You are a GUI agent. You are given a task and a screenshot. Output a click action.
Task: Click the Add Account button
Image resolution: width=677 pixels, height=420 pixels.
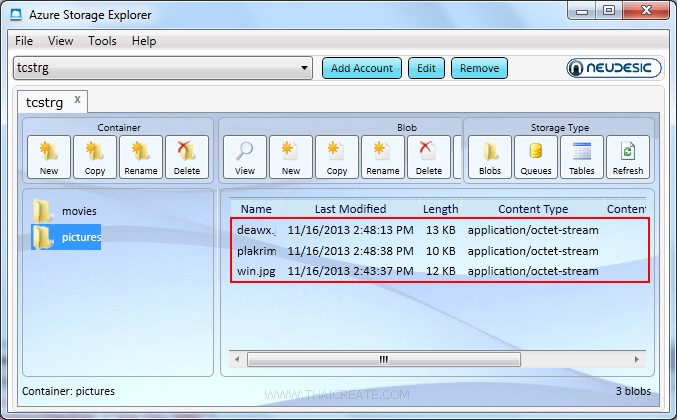(362, 68)
